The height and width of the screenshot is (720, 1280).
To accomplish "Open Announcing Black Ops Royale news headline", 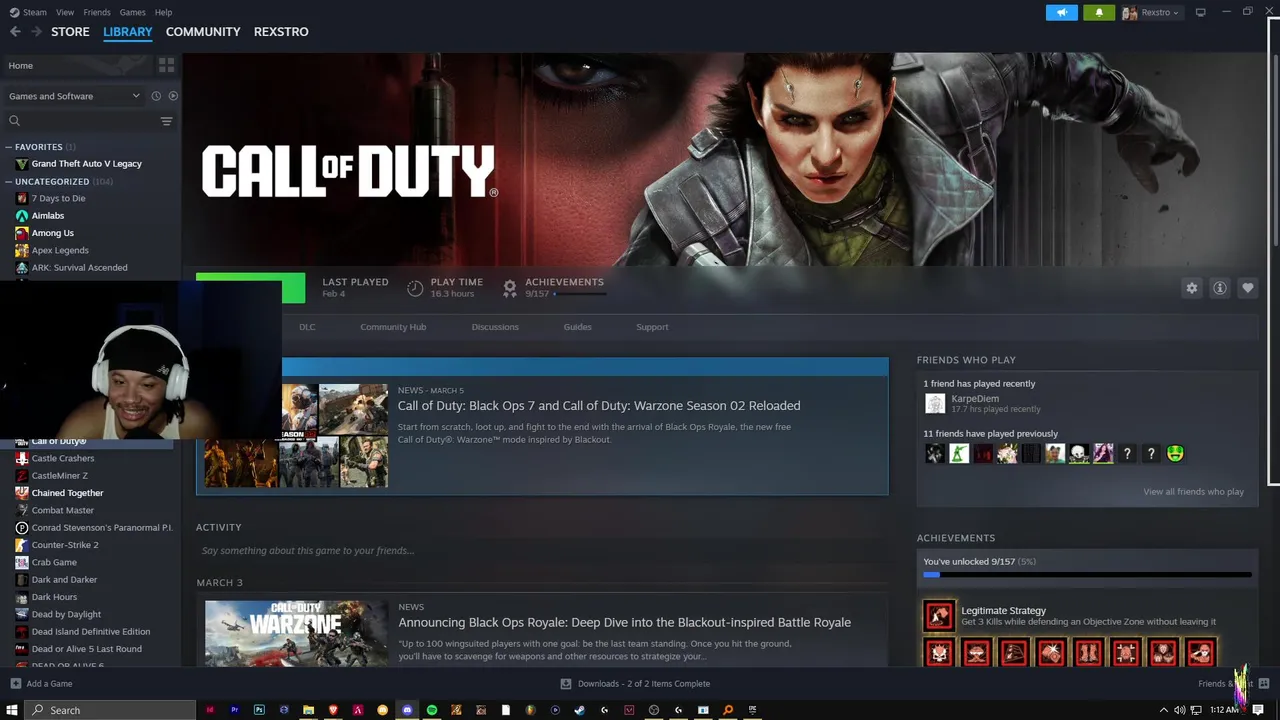I will 624,622.
